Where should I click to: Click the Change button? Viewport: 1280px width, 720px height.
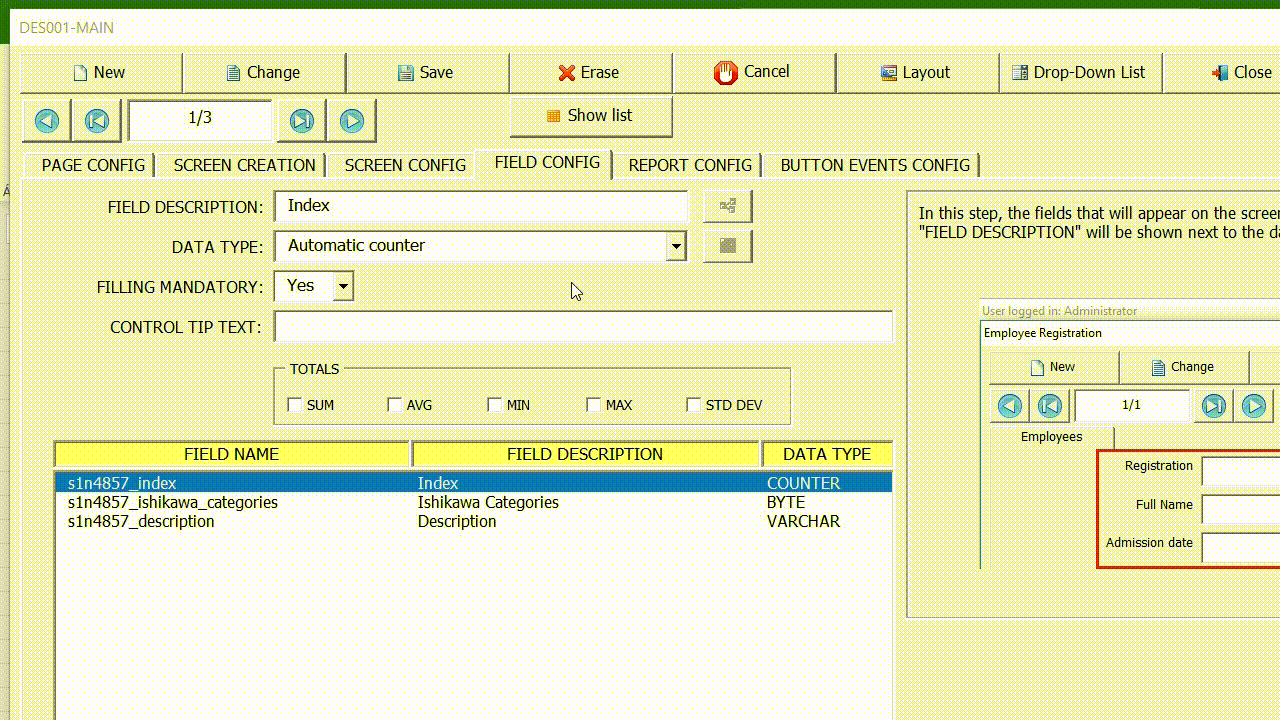coord(264,72)
